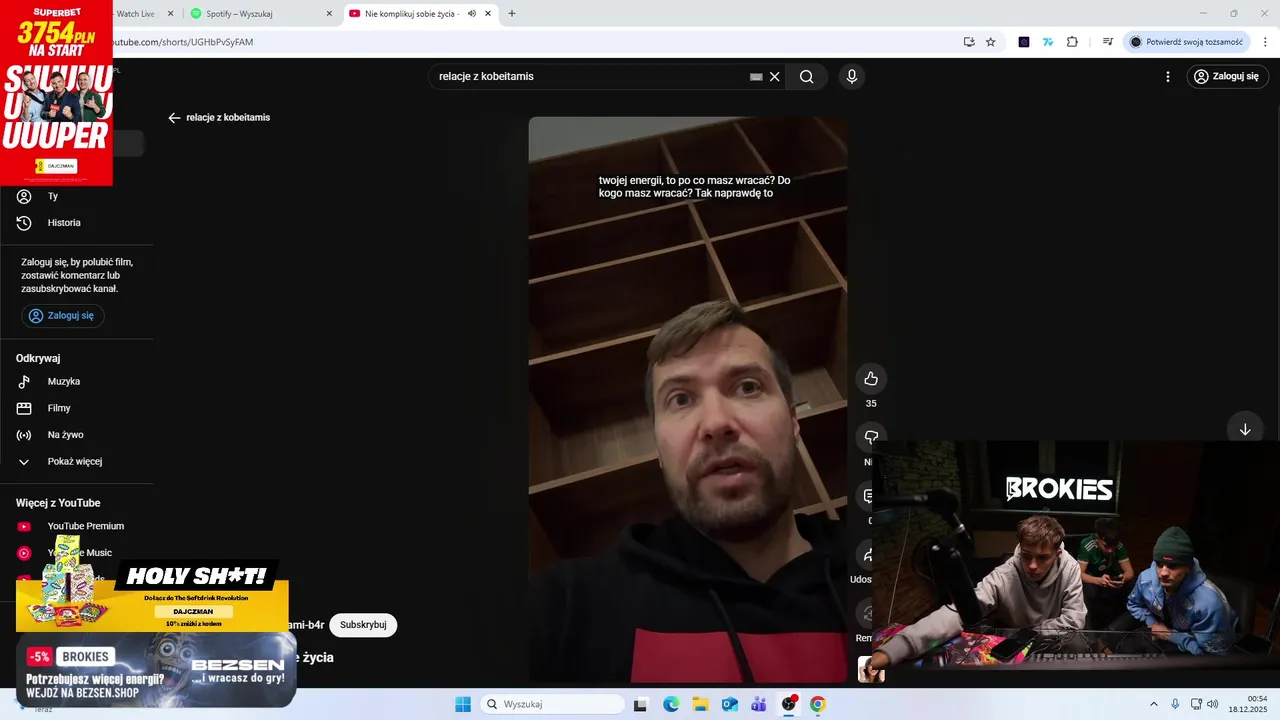This screenshot has width=1280, height=720.
Task: Bookmark this page with star icon
Action: [x=990, y=42]
